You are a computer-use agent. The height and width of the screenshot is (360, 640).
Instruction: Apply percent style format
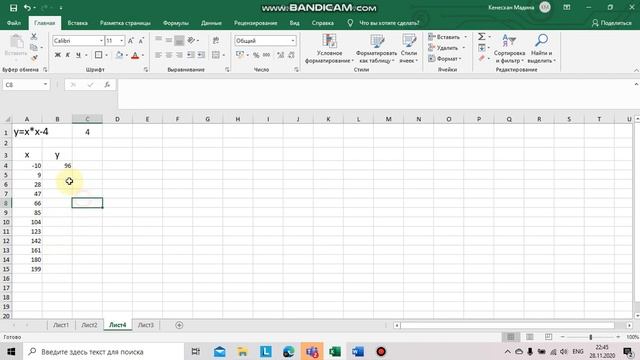click(x=256, y=55)
